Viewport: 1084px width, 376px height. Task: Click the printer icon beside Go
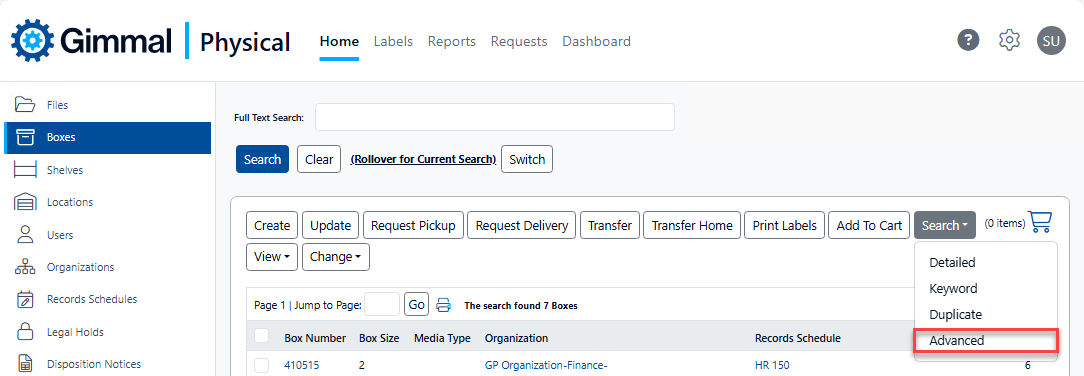point(443,305)
